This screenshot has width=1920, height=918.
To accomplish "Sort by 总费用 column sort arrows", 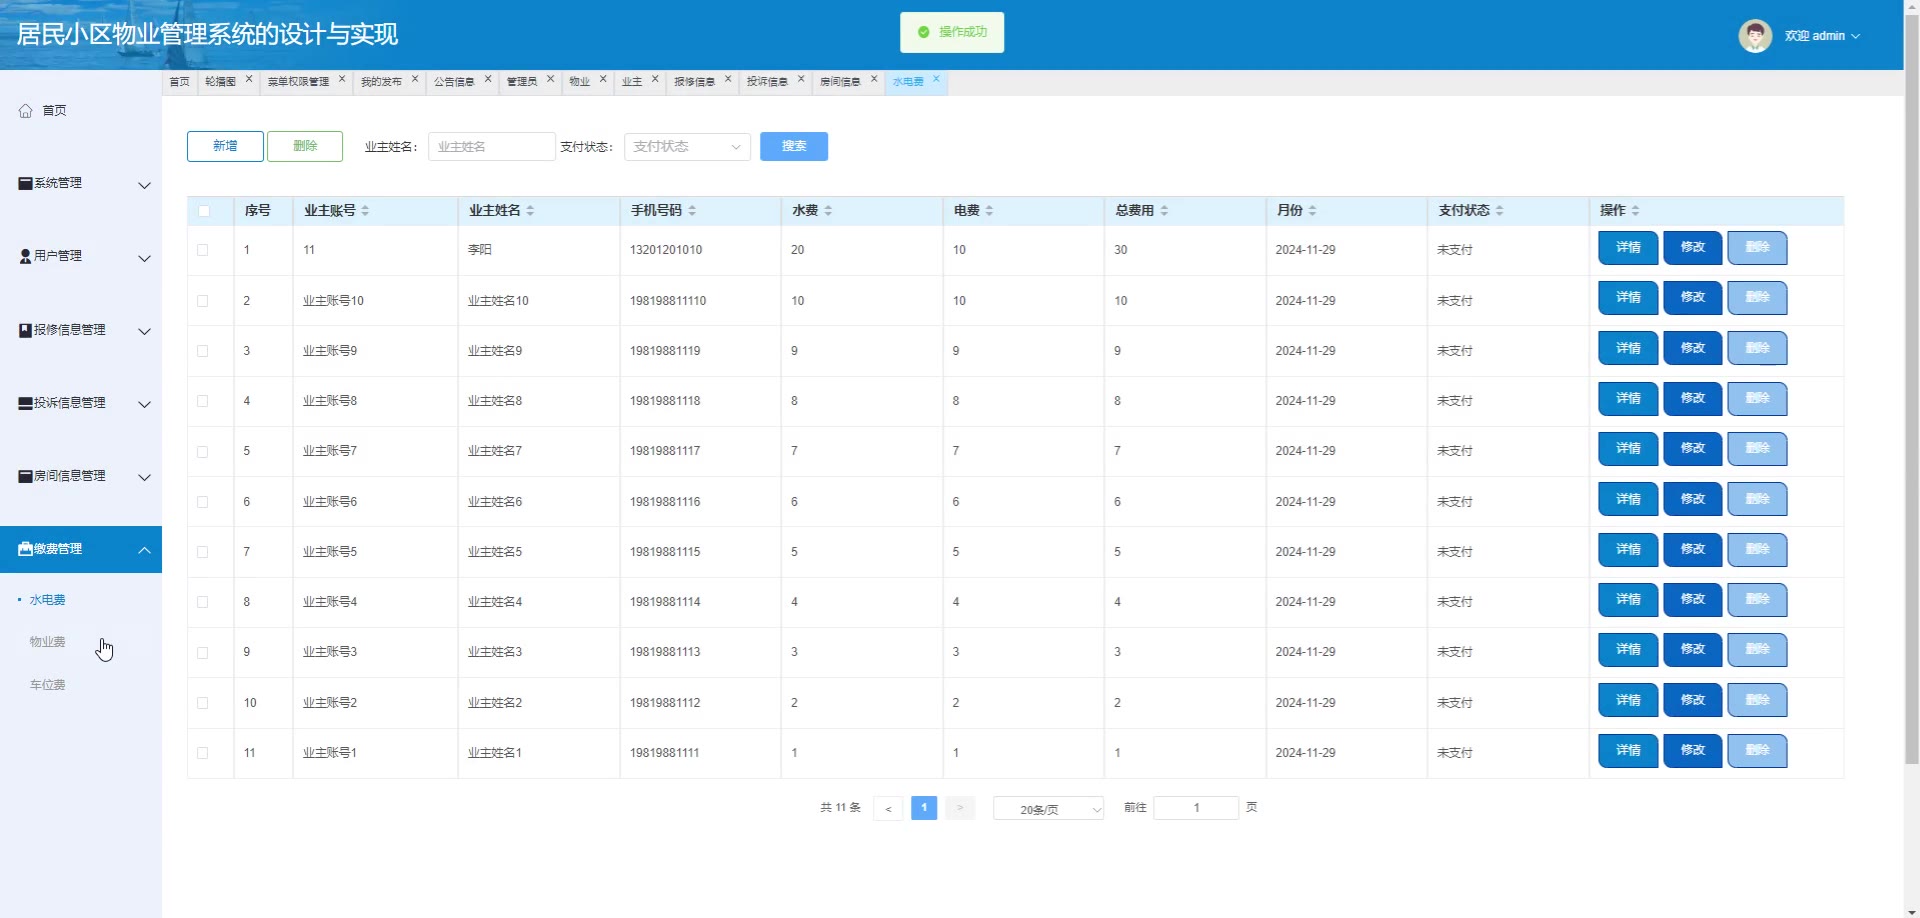I will coord(1164,211).
